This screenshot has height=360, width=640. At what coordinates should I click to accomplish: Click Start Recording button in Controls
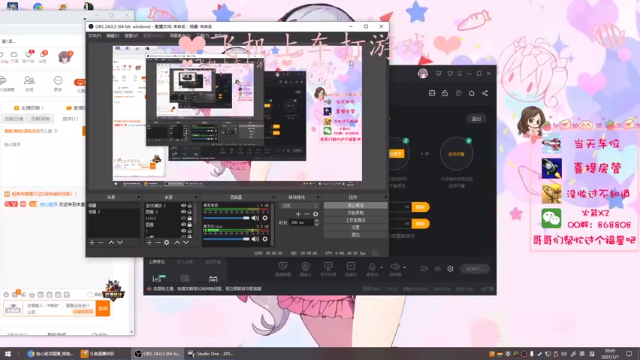coord(356,213)
